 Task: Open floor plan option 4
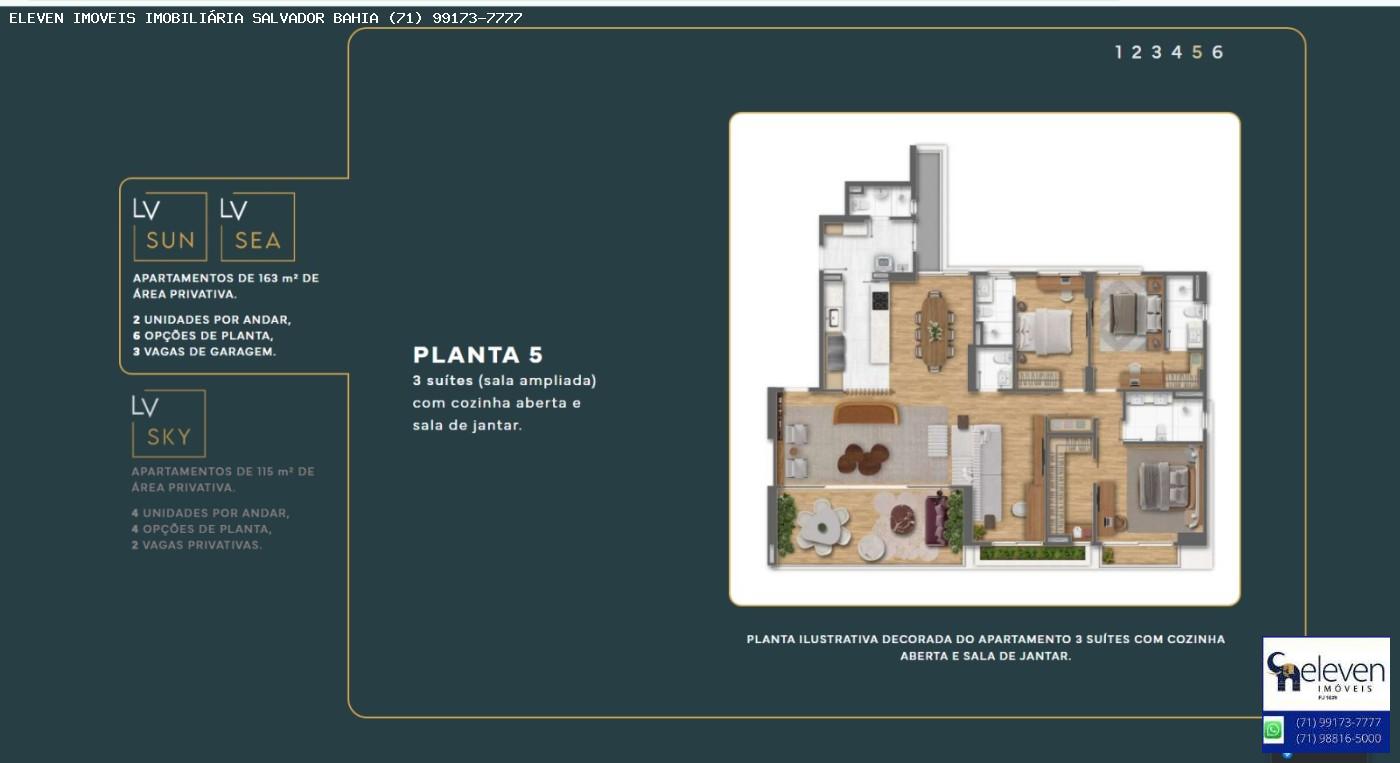coord(1177,52)
